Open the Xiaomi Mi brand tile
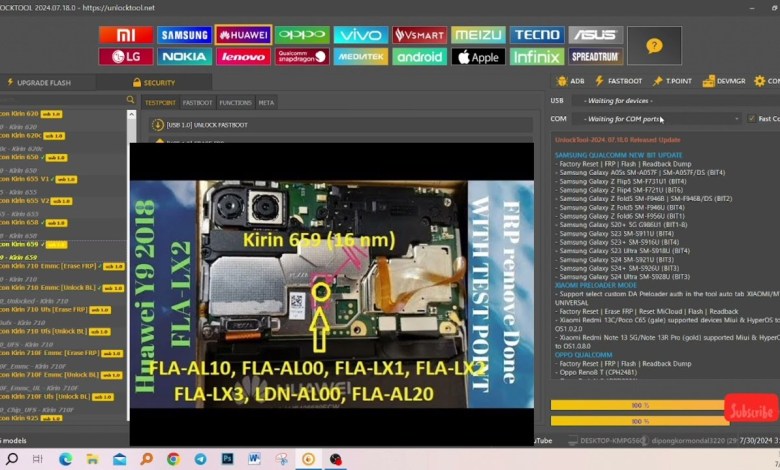Image resolution: width=780 pixels, height=470 pixels. click(x=125, y=35)
